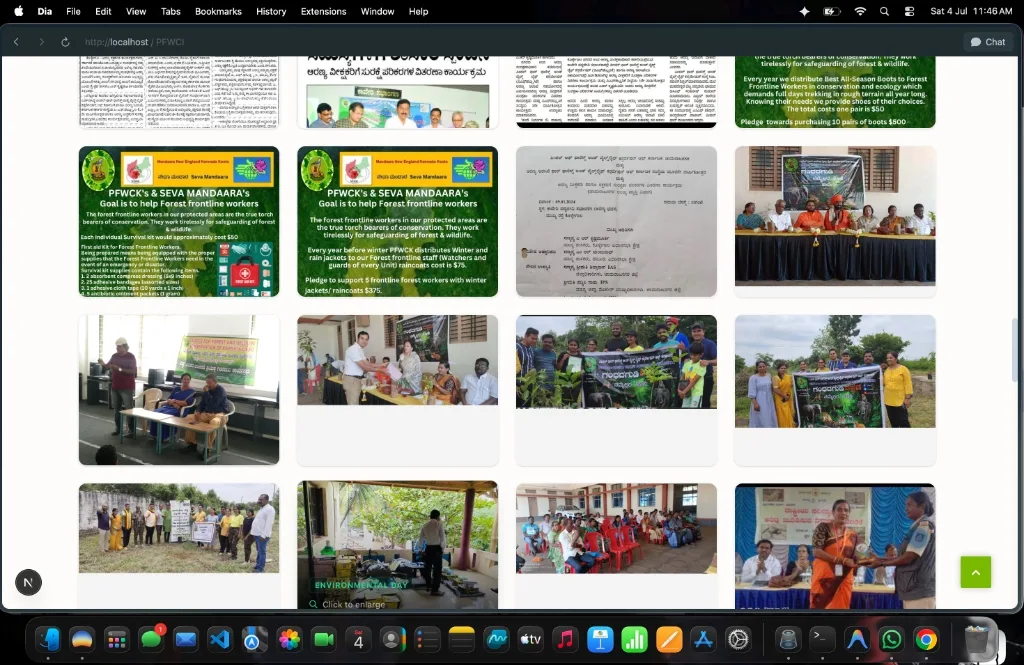Click the browser forward arrow

click(x=41, y=42)
